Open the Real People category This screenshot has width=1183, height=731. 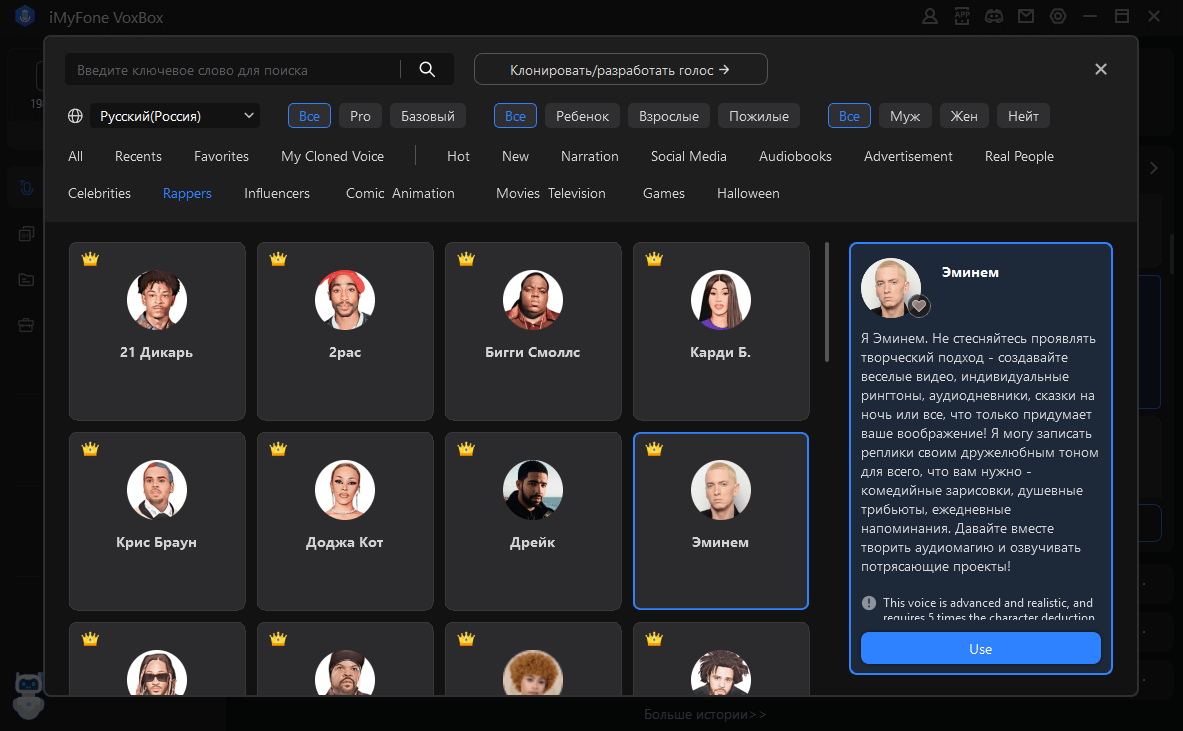click(1019, 156)
